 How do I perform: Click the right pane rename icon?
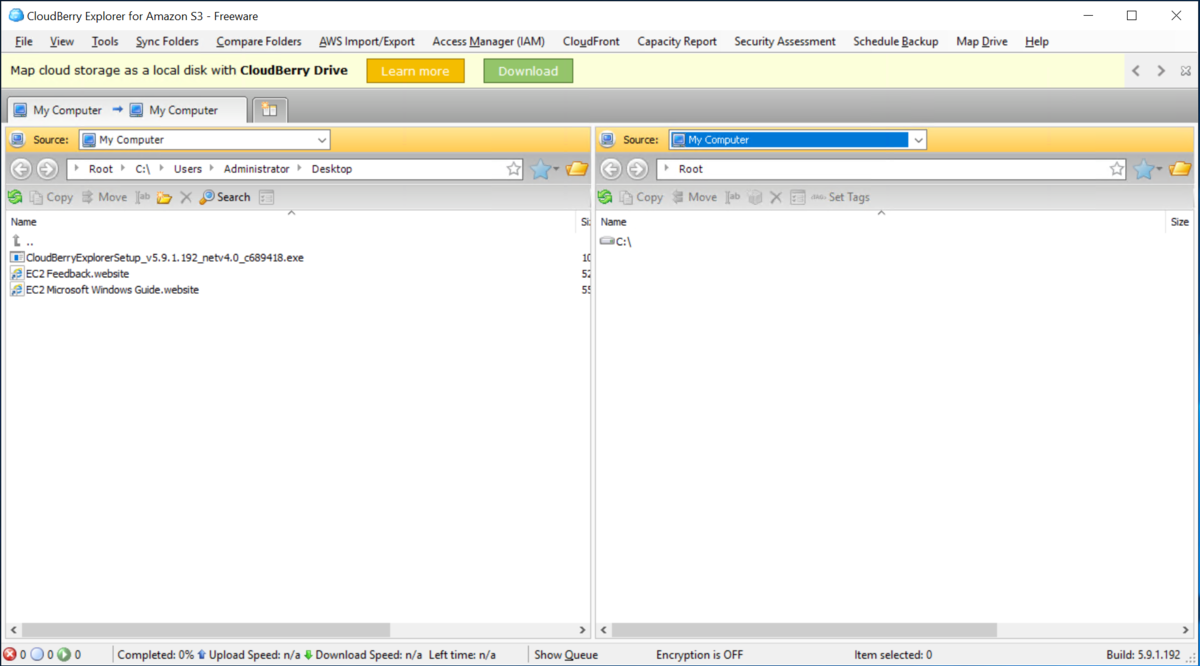pos(733,197)
